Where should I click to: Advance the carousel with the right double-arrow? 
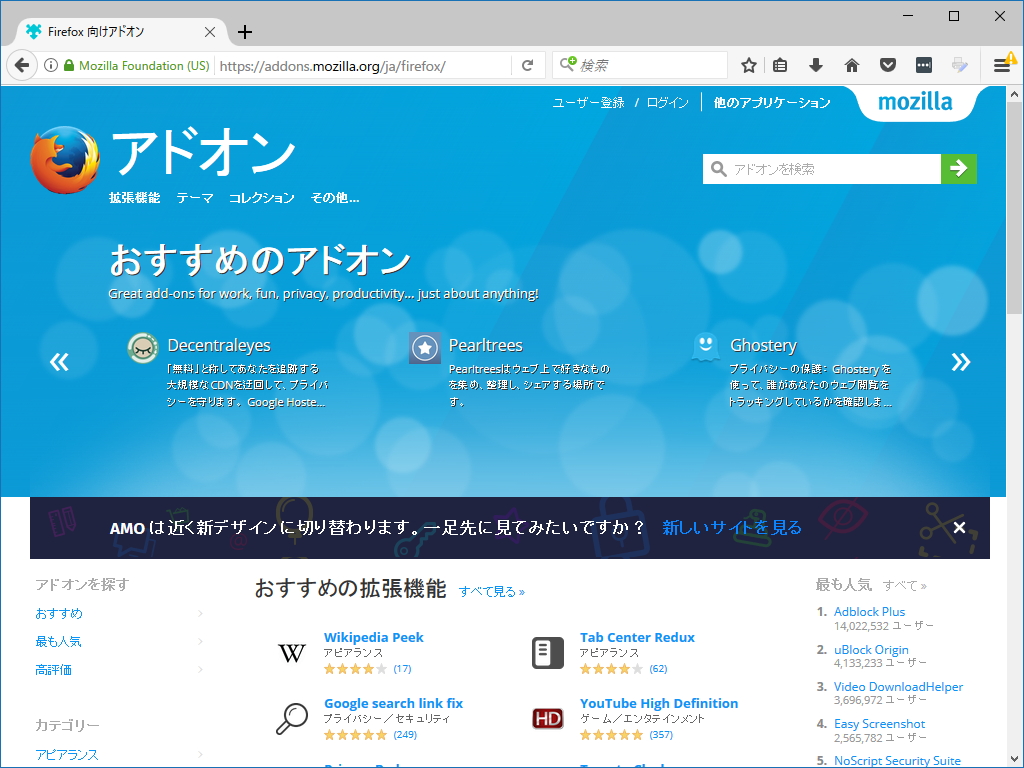pyautogui.click(x=960, y=362)
